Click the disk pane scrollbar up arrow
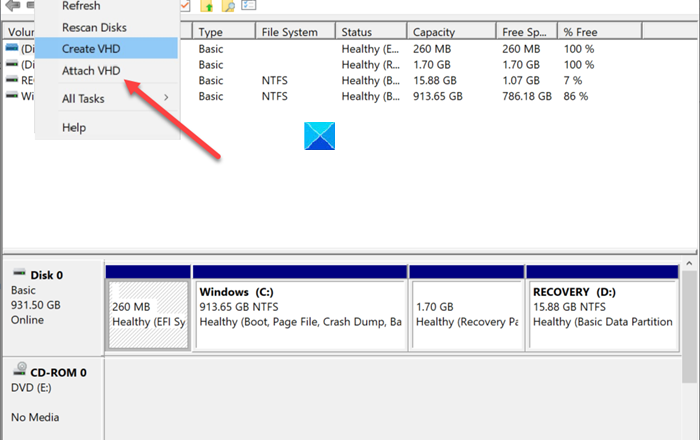The height and width of the screenshot is (440, 700). 689,264
